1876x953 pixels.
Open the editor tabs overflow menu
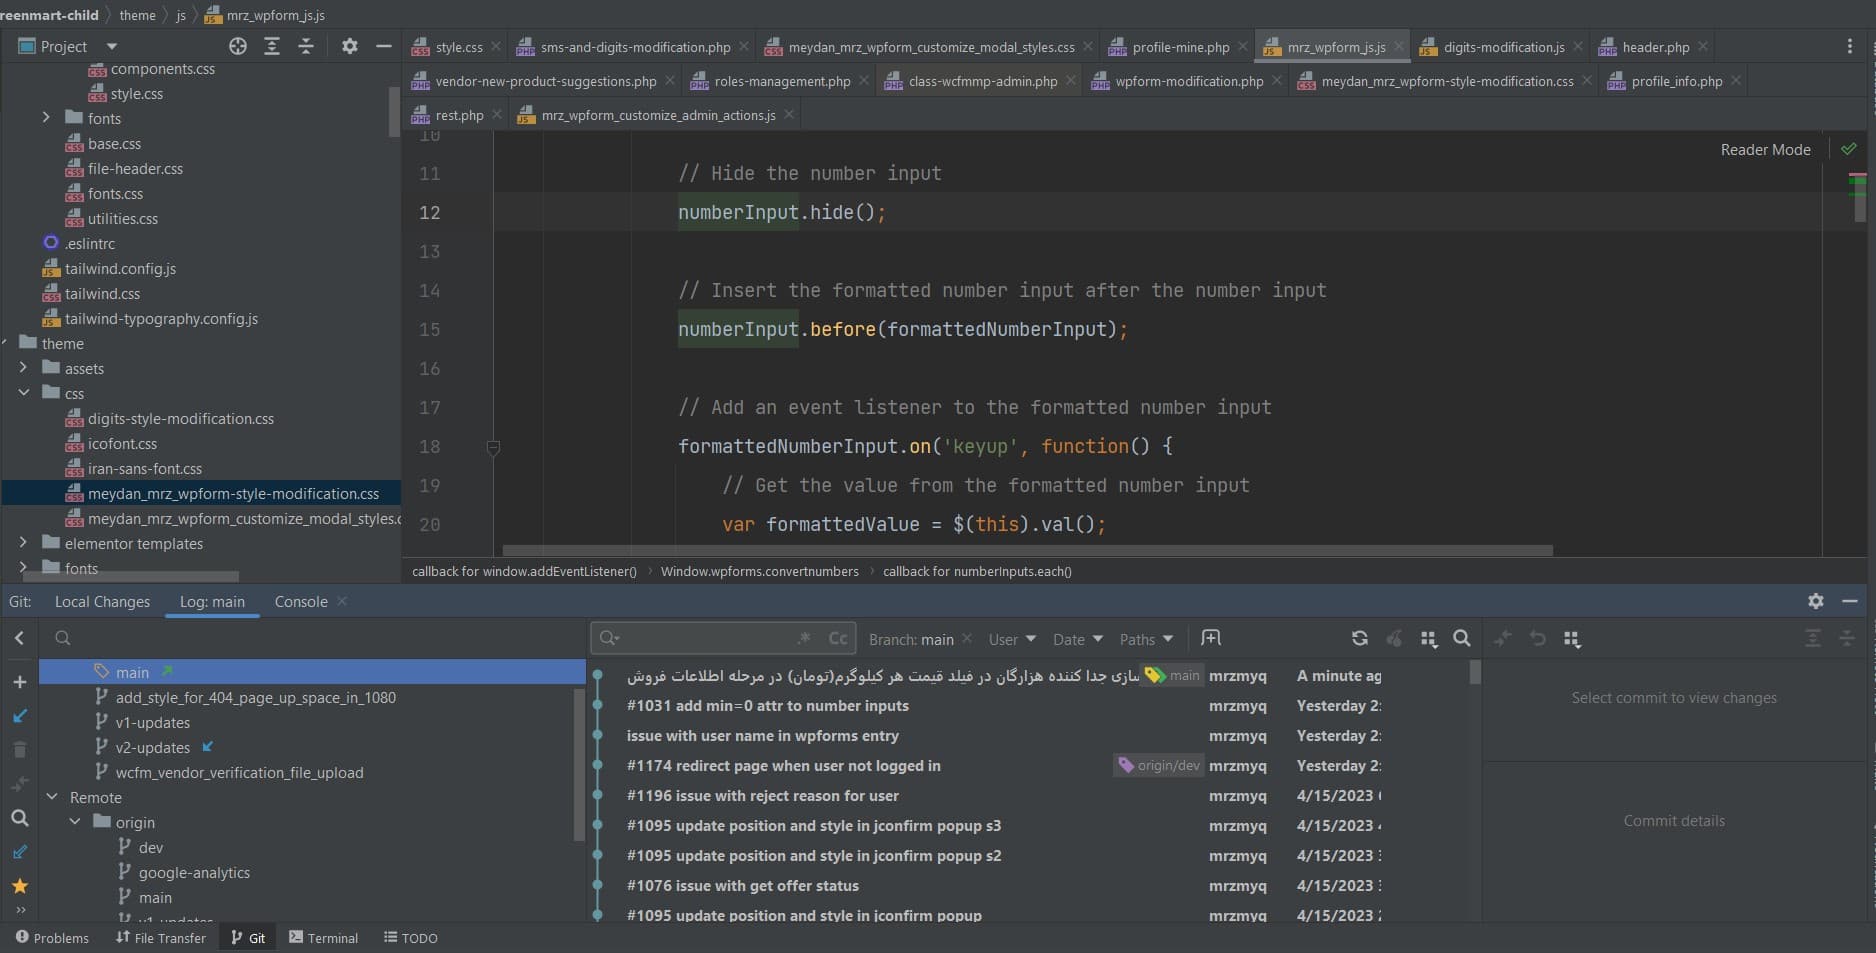[x=1849, y=46]
